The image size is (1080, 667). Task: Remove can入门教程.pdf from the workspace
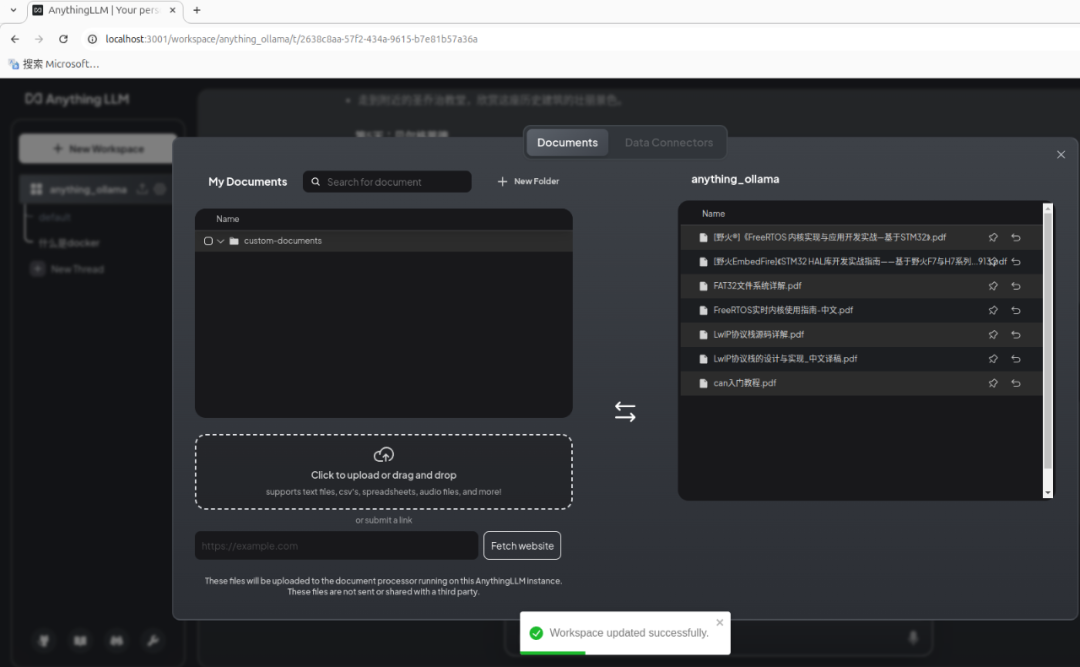coord(1016,383)
